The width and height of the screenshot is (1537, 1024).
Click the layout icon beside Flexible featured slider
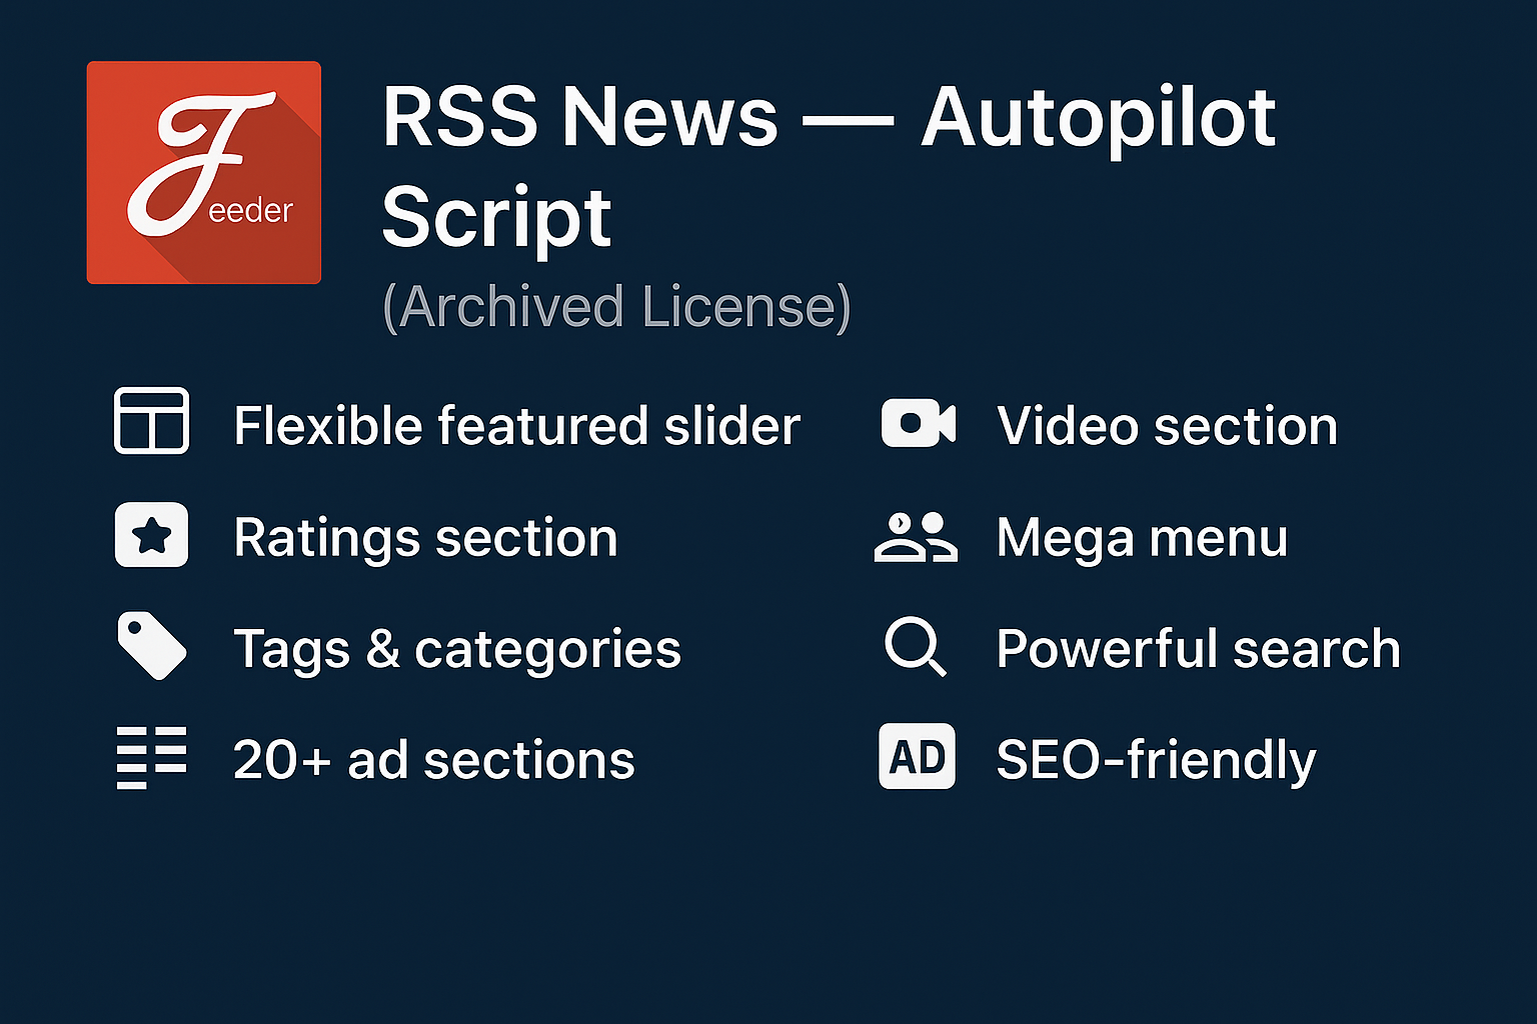pyautogui.click(x=152, y=421)
